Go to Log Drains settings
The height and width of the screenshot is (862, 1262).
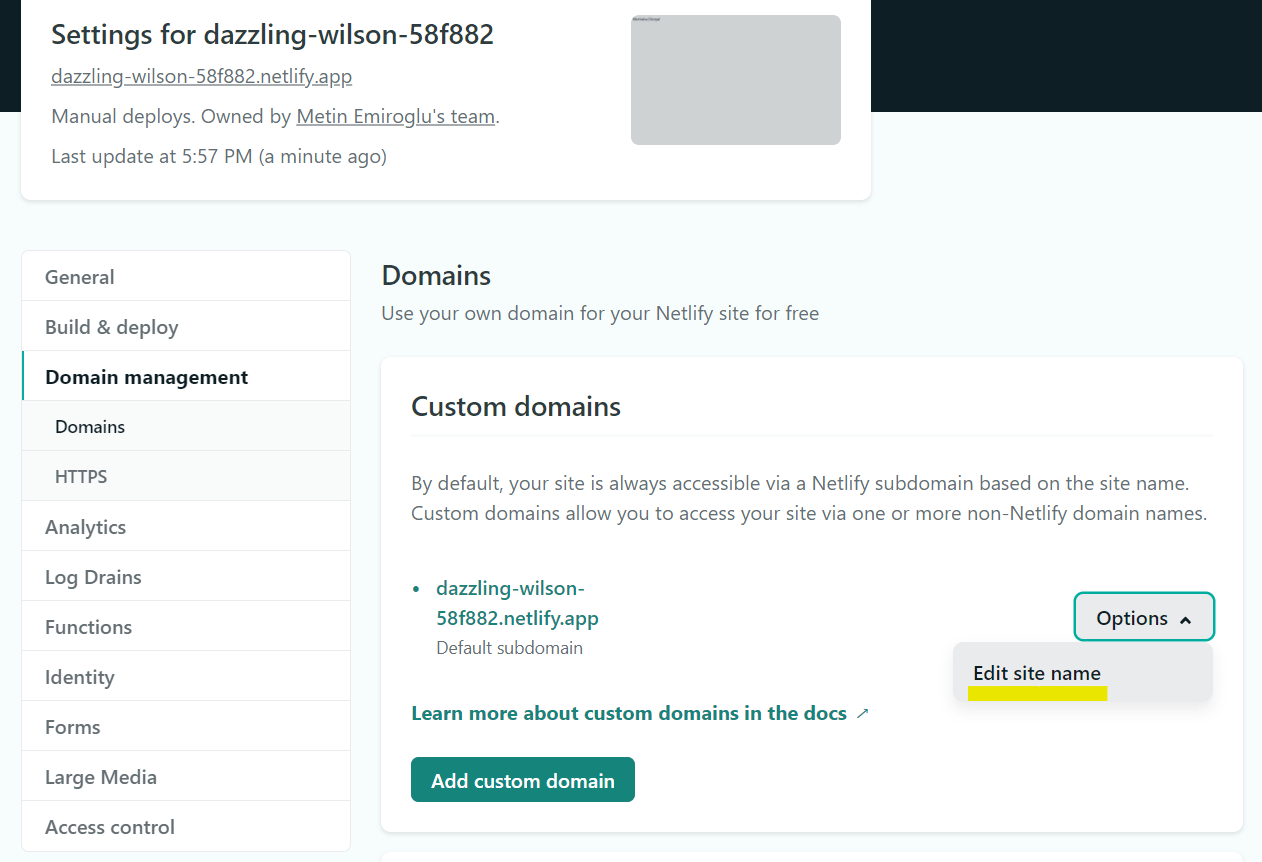(x=186, y=576)
